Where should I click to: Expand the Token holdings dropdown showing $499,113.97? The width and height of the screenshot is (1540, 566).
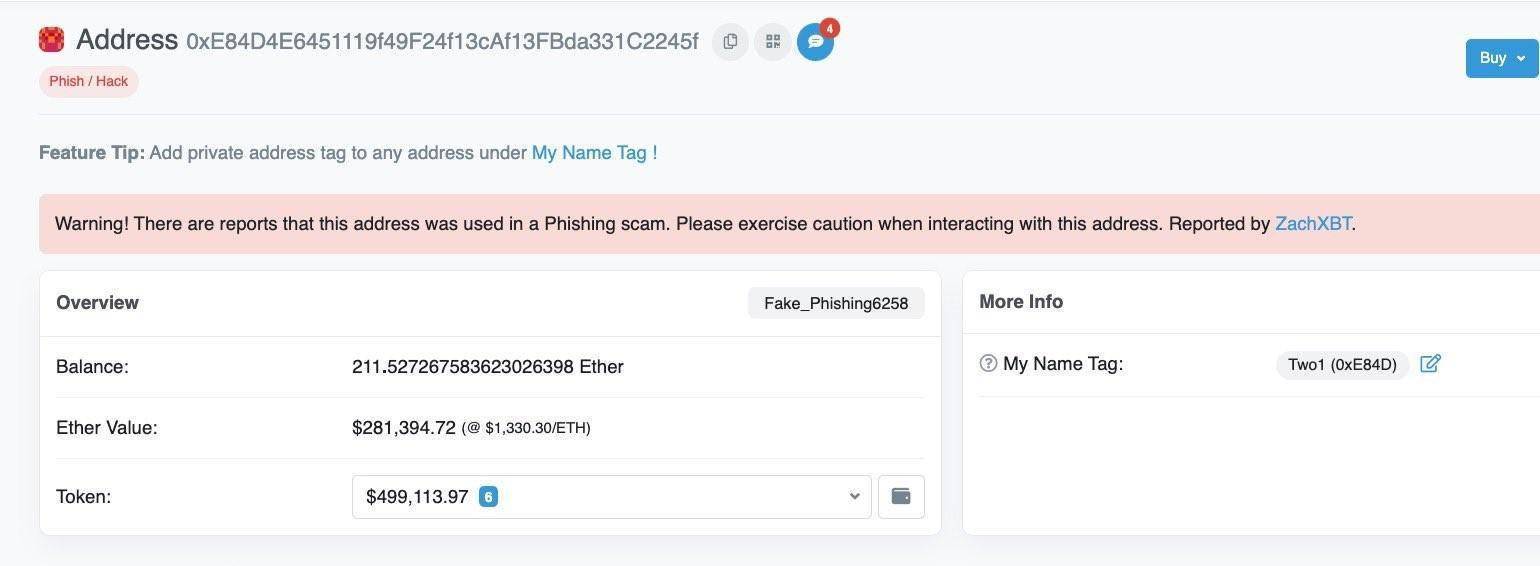tap(611, 496)
